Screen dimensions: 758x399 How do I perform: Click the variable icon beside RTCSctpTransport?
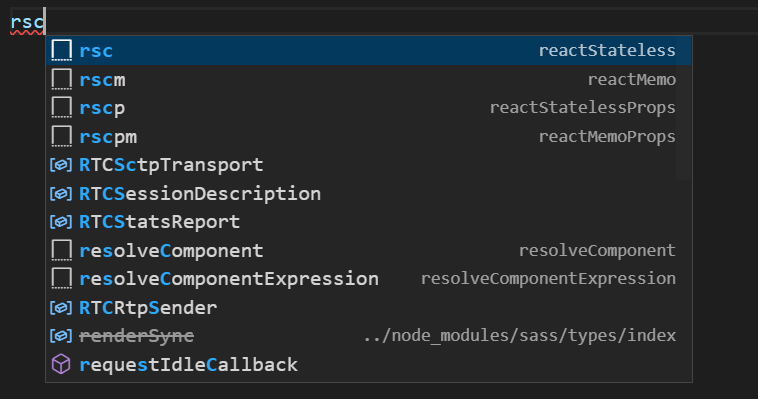tap(61, 165)
